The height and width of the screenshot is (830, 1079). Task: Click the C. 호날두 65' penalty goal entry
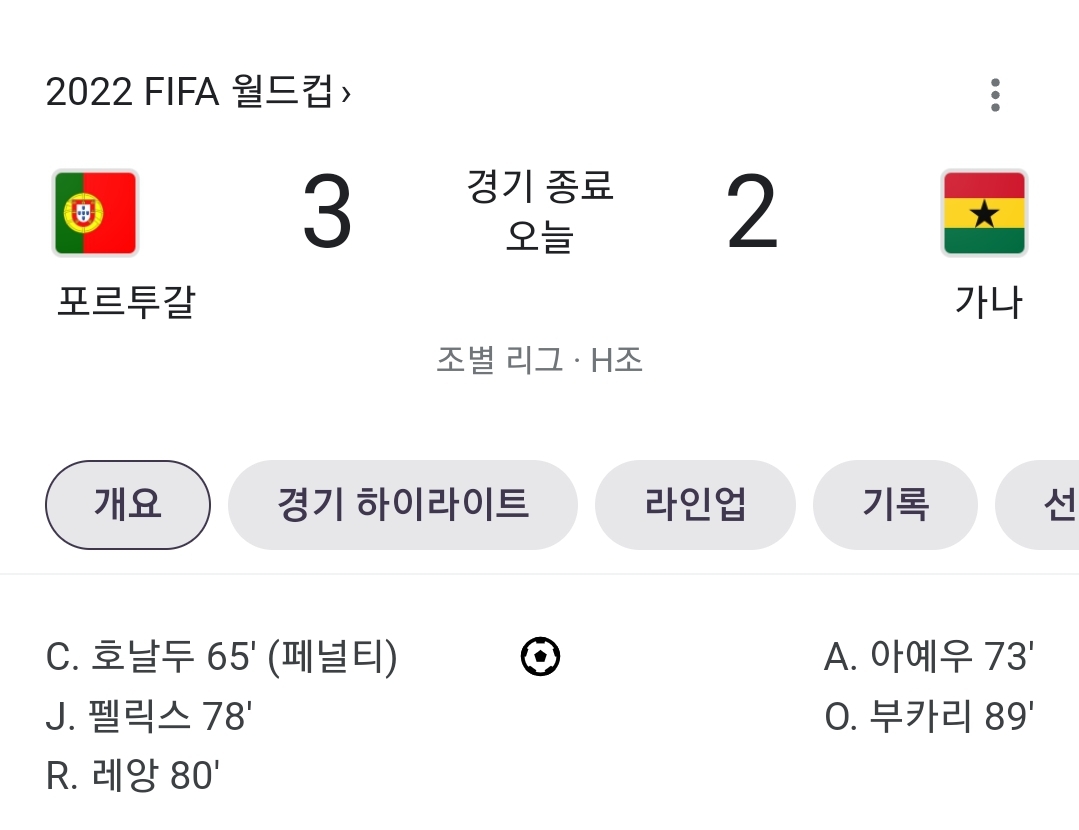click(222, 657)
